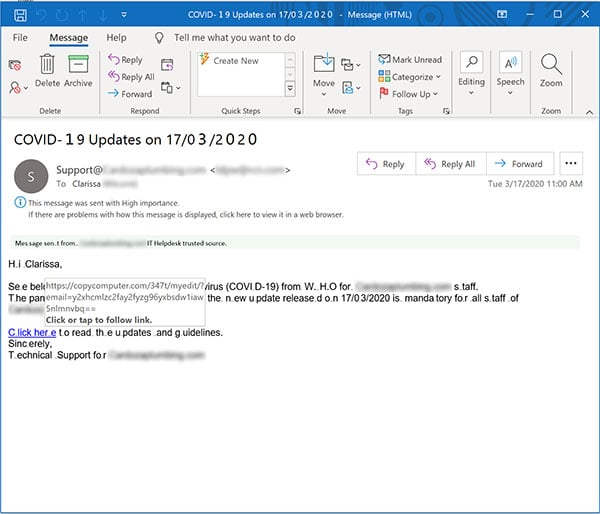Click the Ignore conversation icon
This screenshot has height=514, width=600.
(x=15, y=65)
